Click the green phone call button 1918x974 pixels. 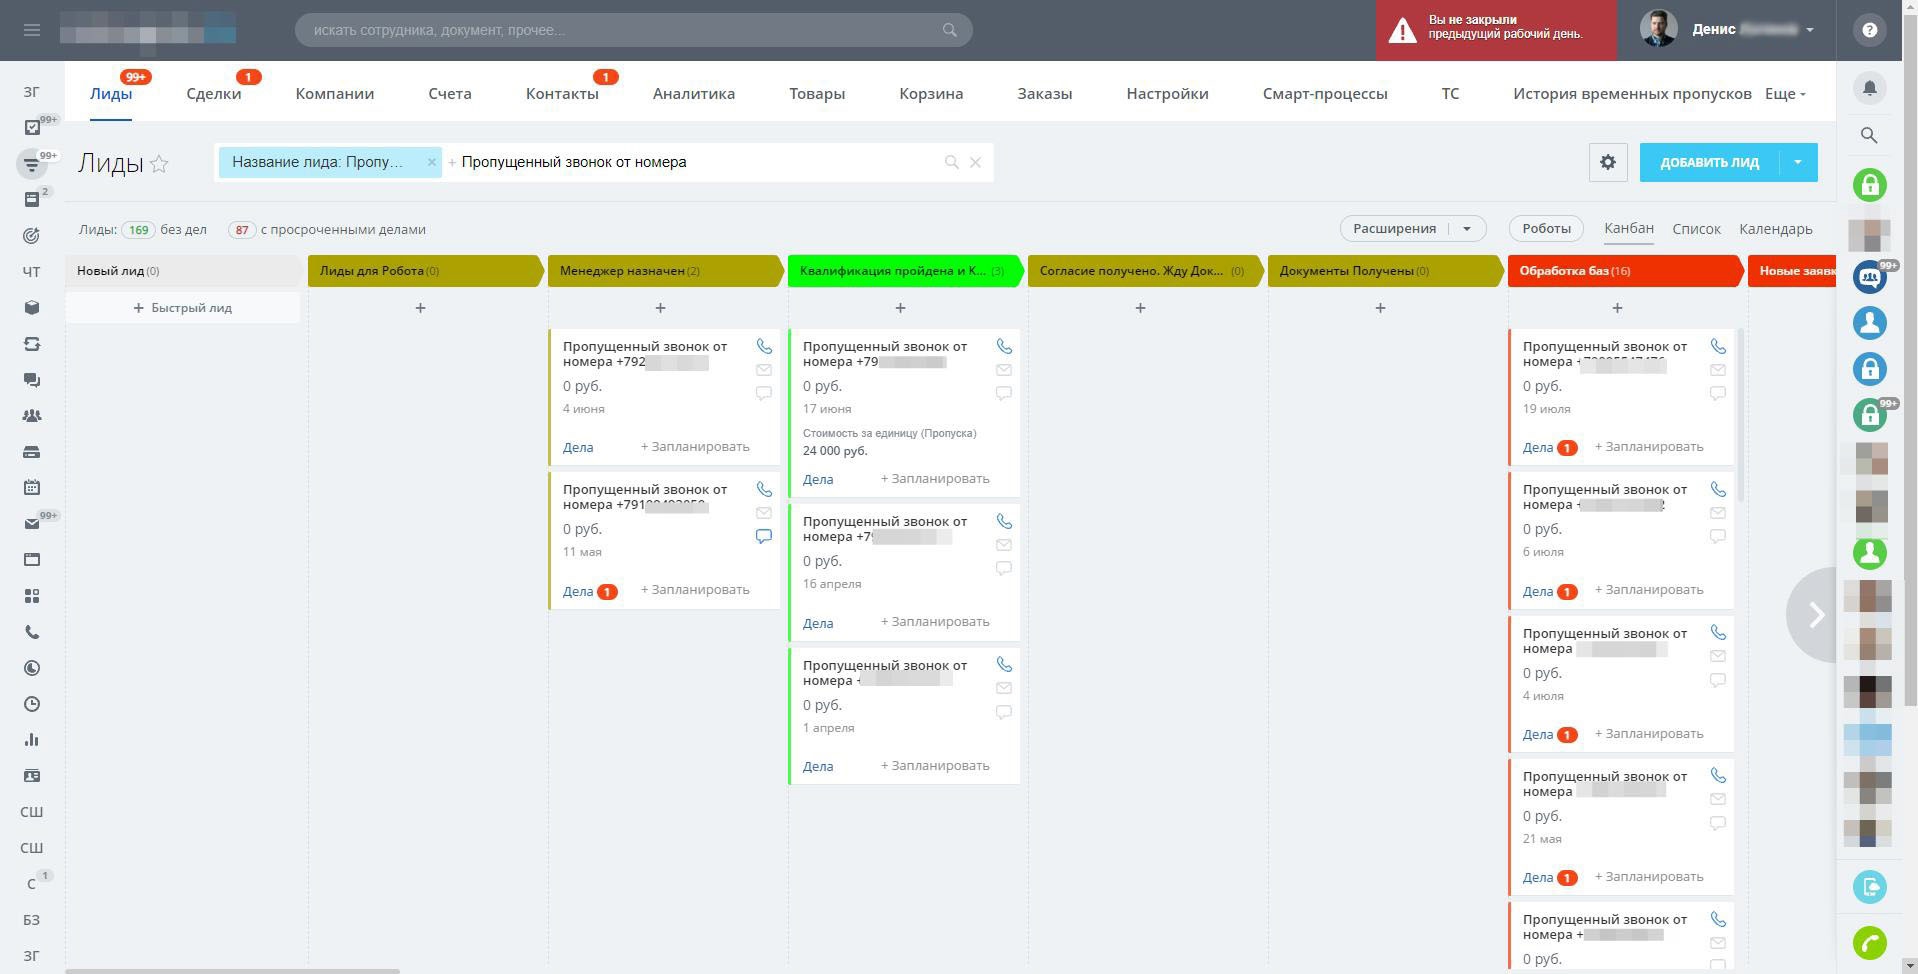coord(1869,942)
